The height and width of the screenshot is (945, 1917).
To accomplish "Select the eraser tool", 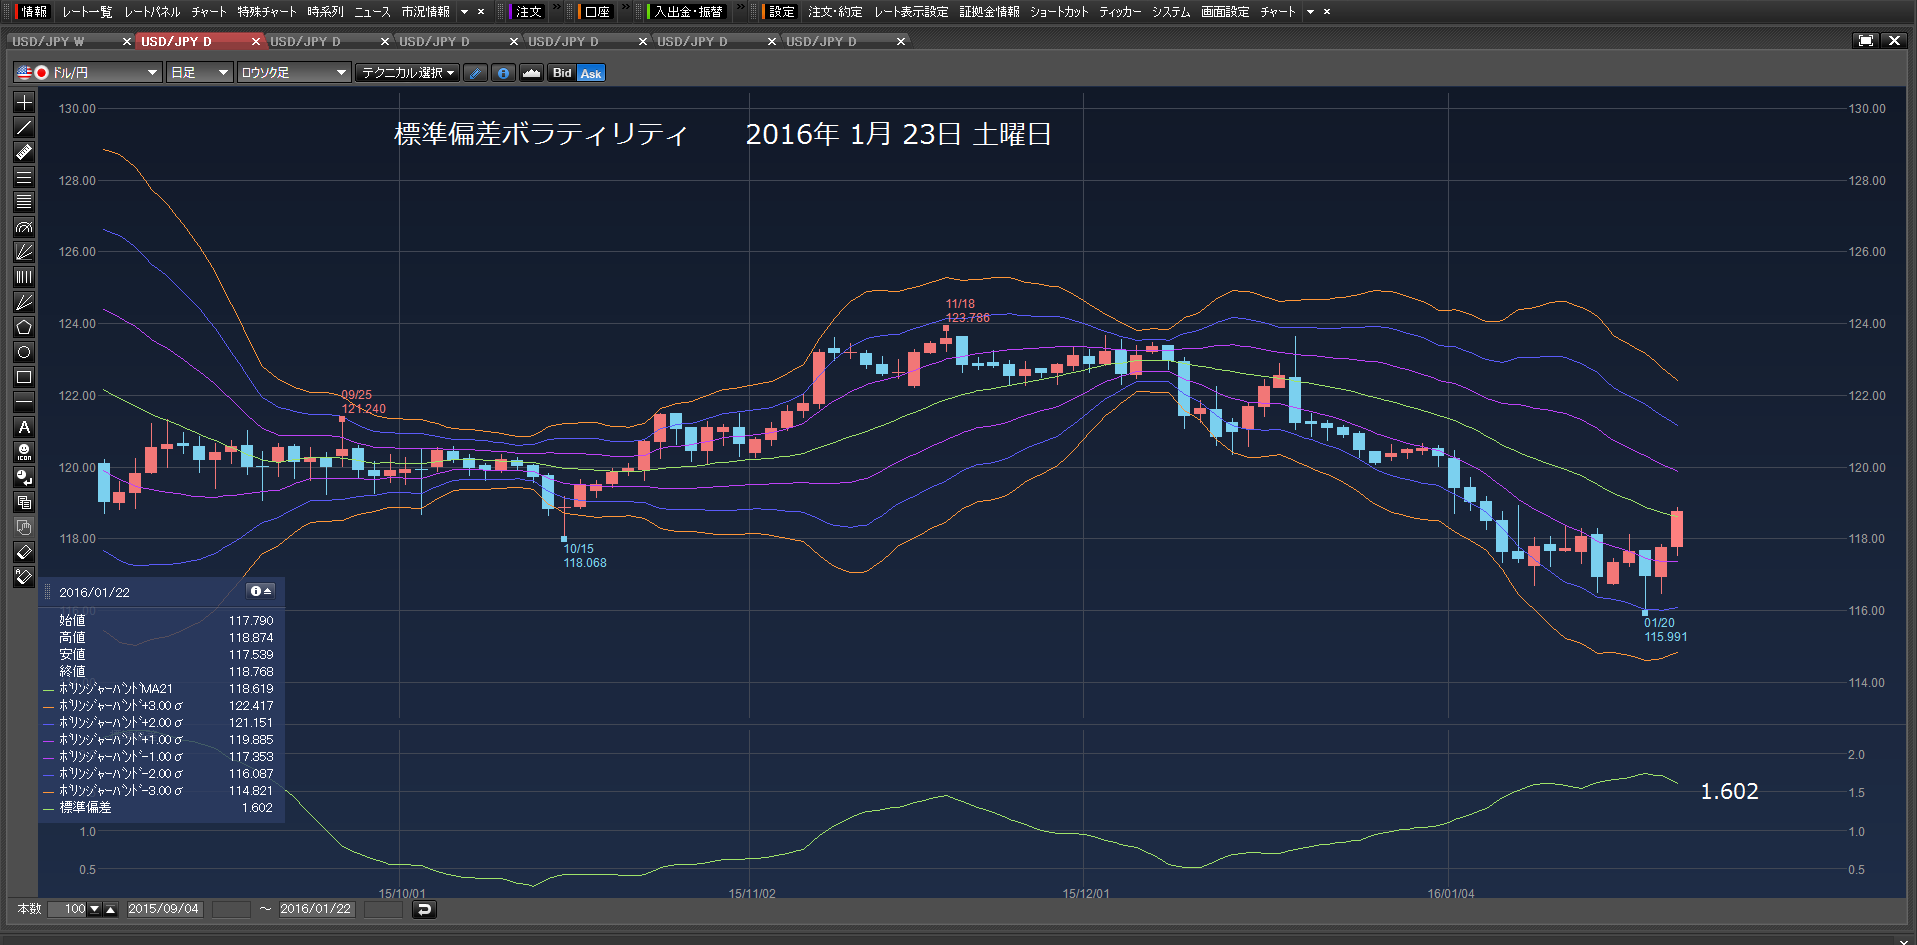I will pos(24,552).
